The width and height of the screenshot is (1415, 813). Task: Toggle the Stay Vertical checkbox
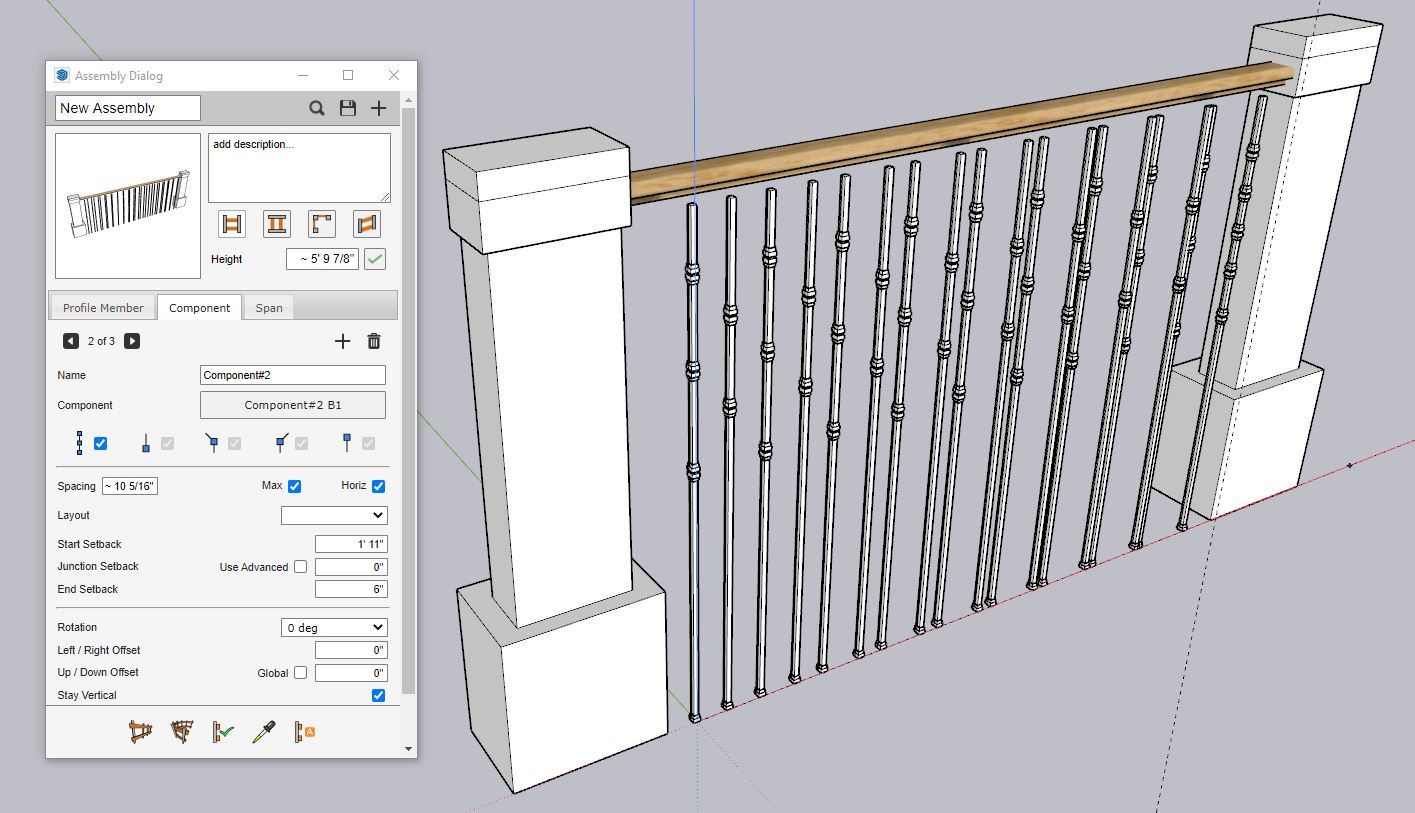pos(378,695)
